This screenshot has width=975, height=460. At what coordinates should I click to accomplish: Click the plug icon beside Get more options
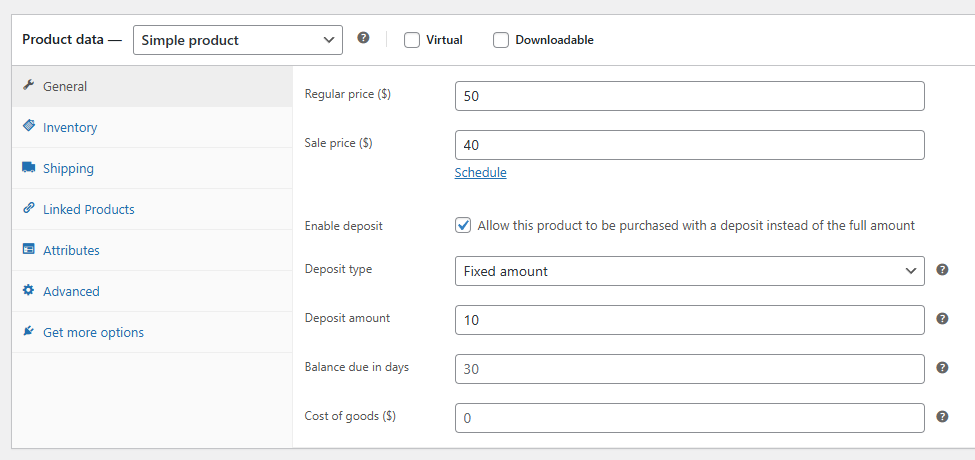28,331
